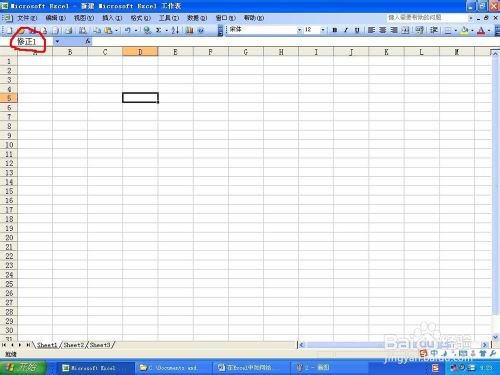Align cell text right
Screen dimensions: 500x375
[x=394, y=30]
